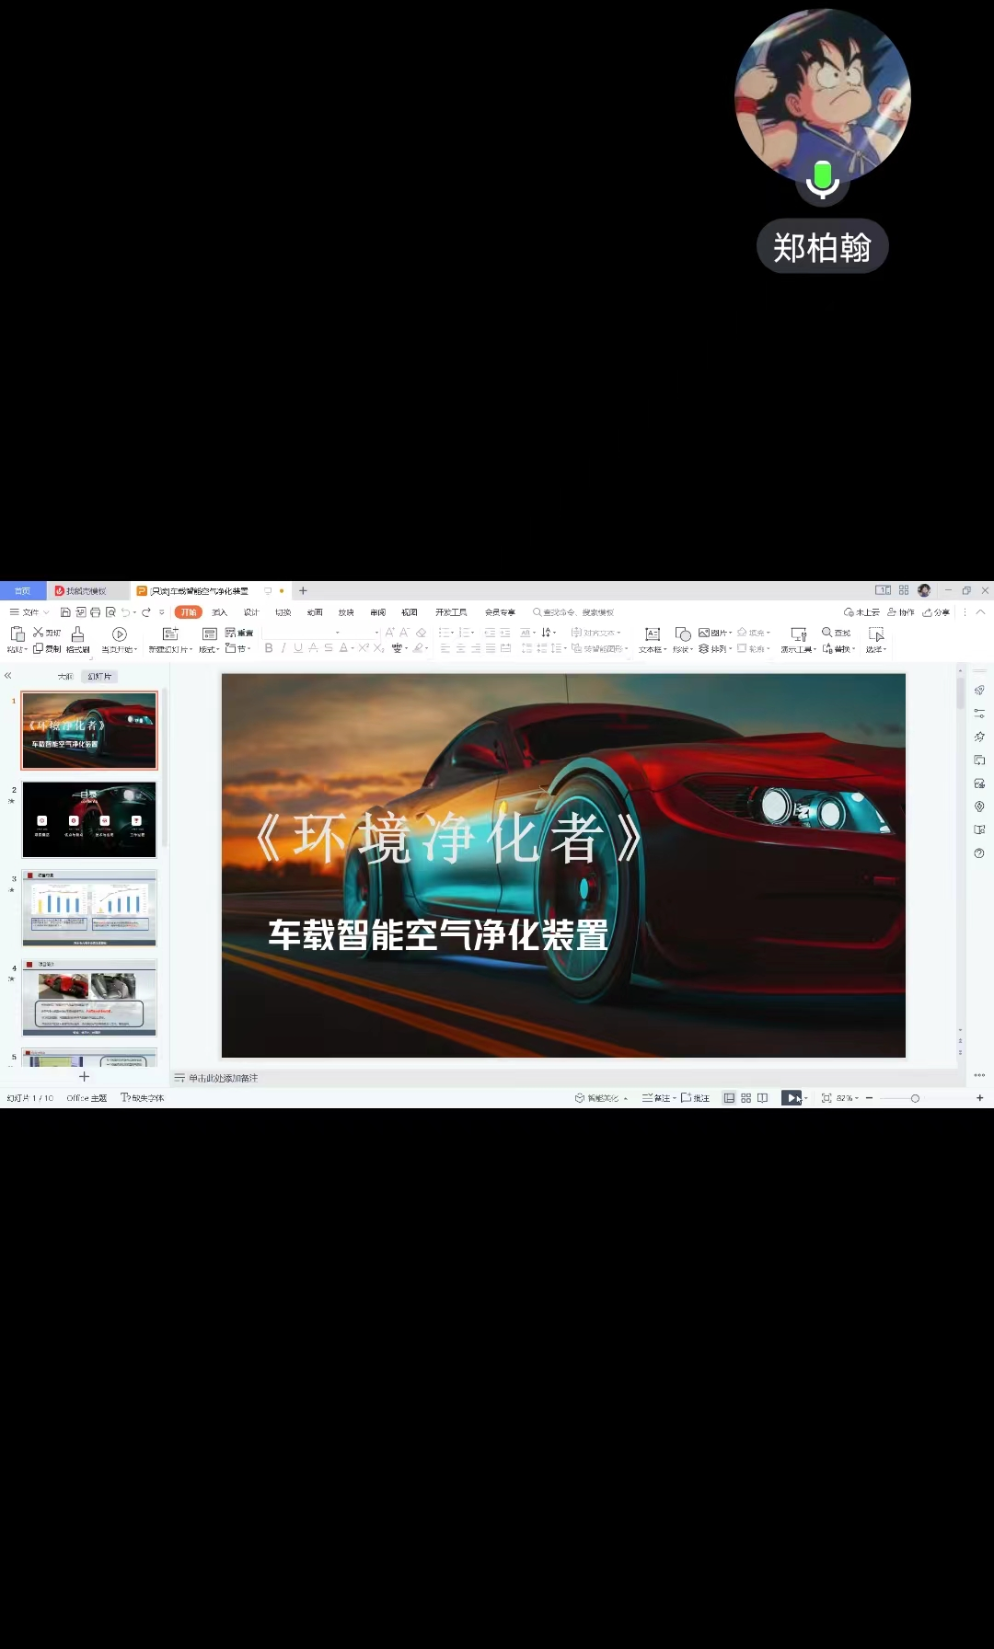Expand the 文件 menu dropdown
The width and height of the screenshot is (994, 1649).
30,612
